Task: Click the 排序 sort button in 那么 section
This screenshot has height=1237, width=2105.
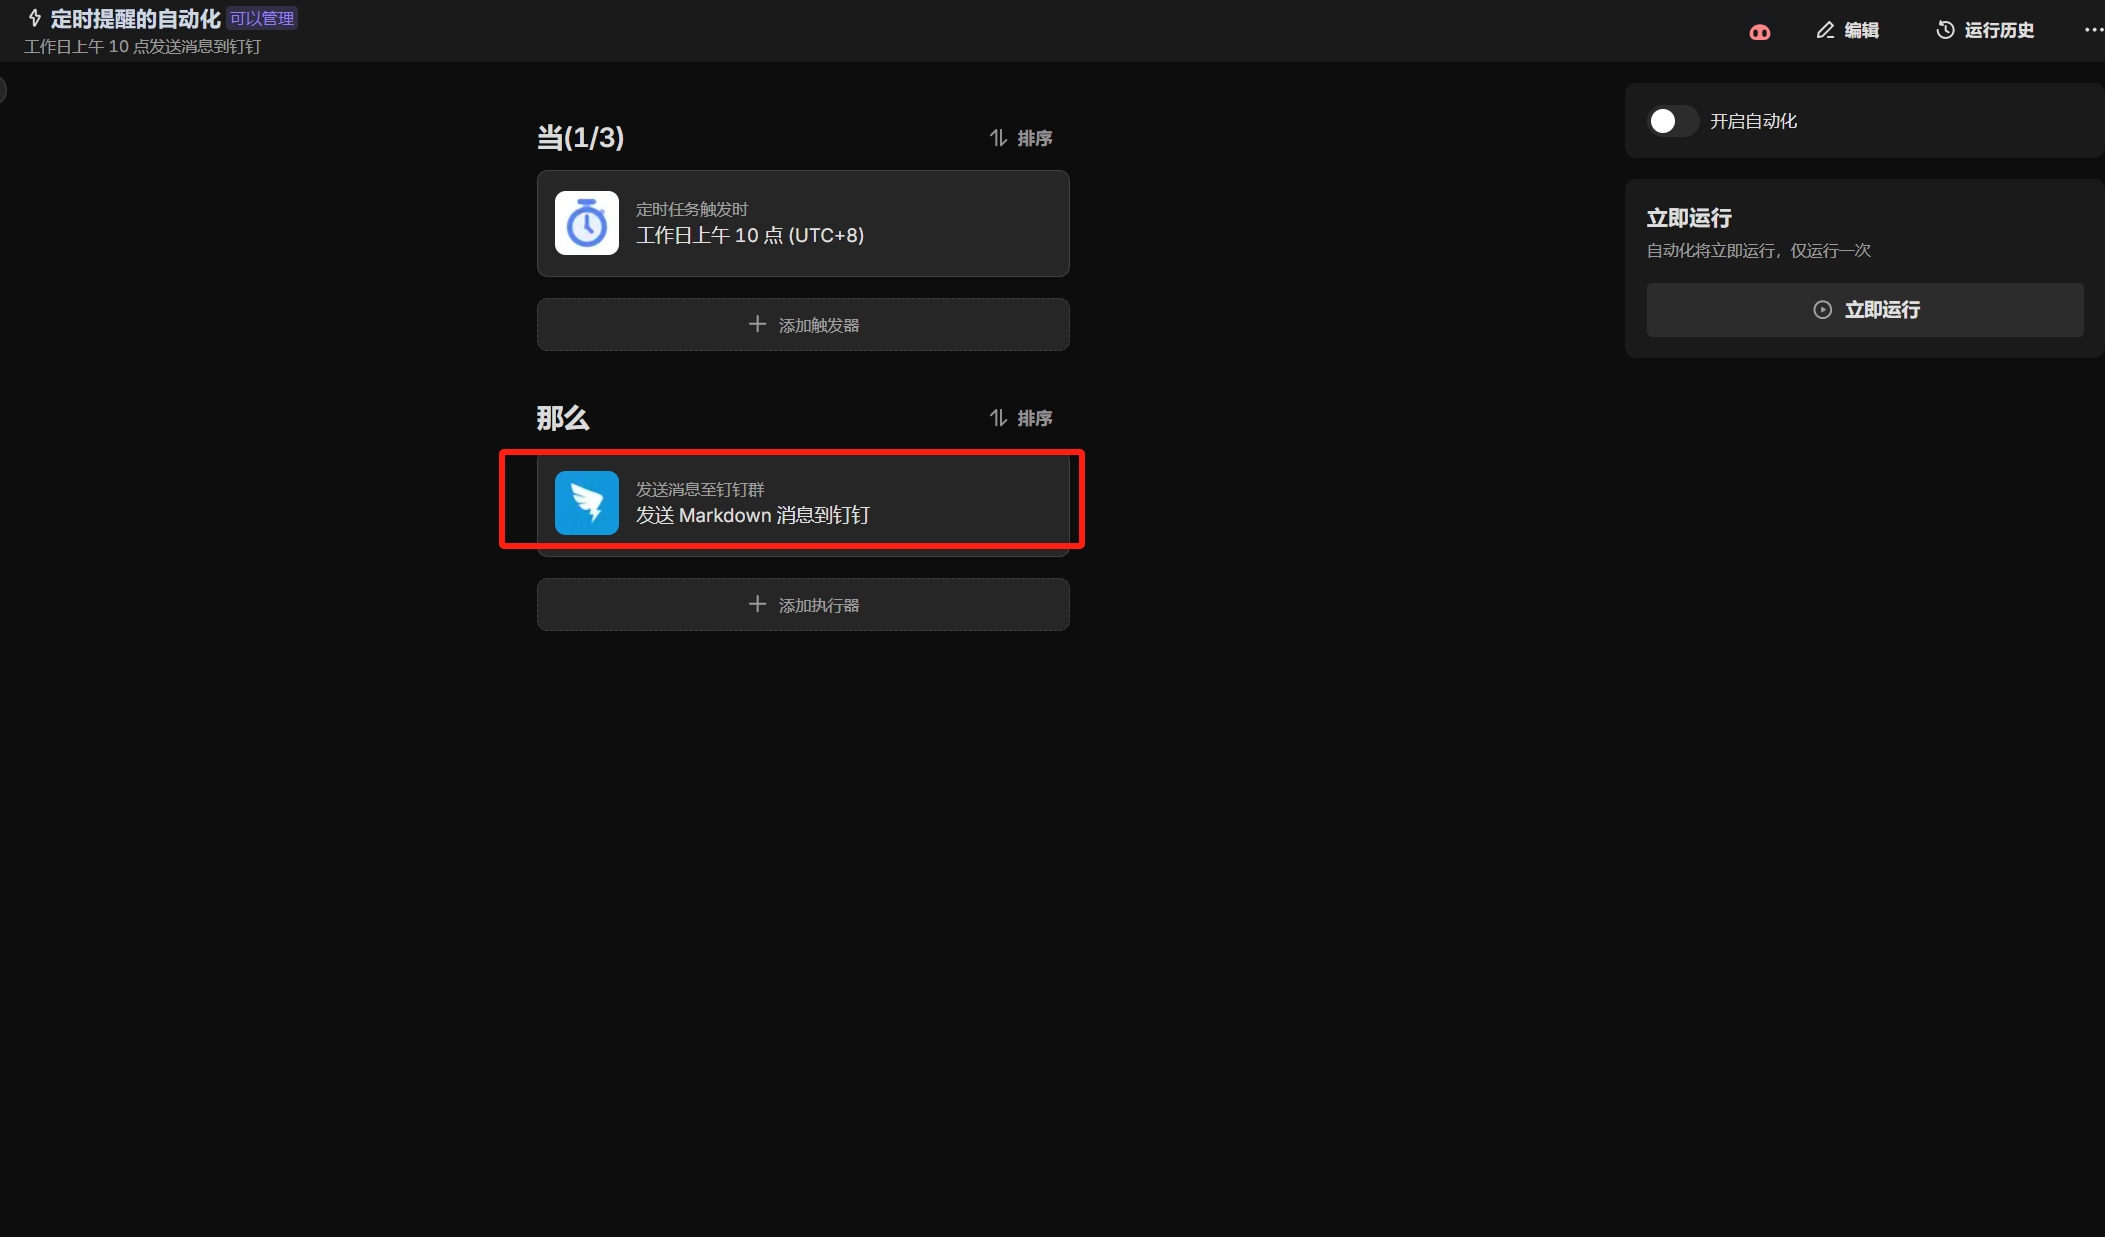Action: click(1021, 418)
